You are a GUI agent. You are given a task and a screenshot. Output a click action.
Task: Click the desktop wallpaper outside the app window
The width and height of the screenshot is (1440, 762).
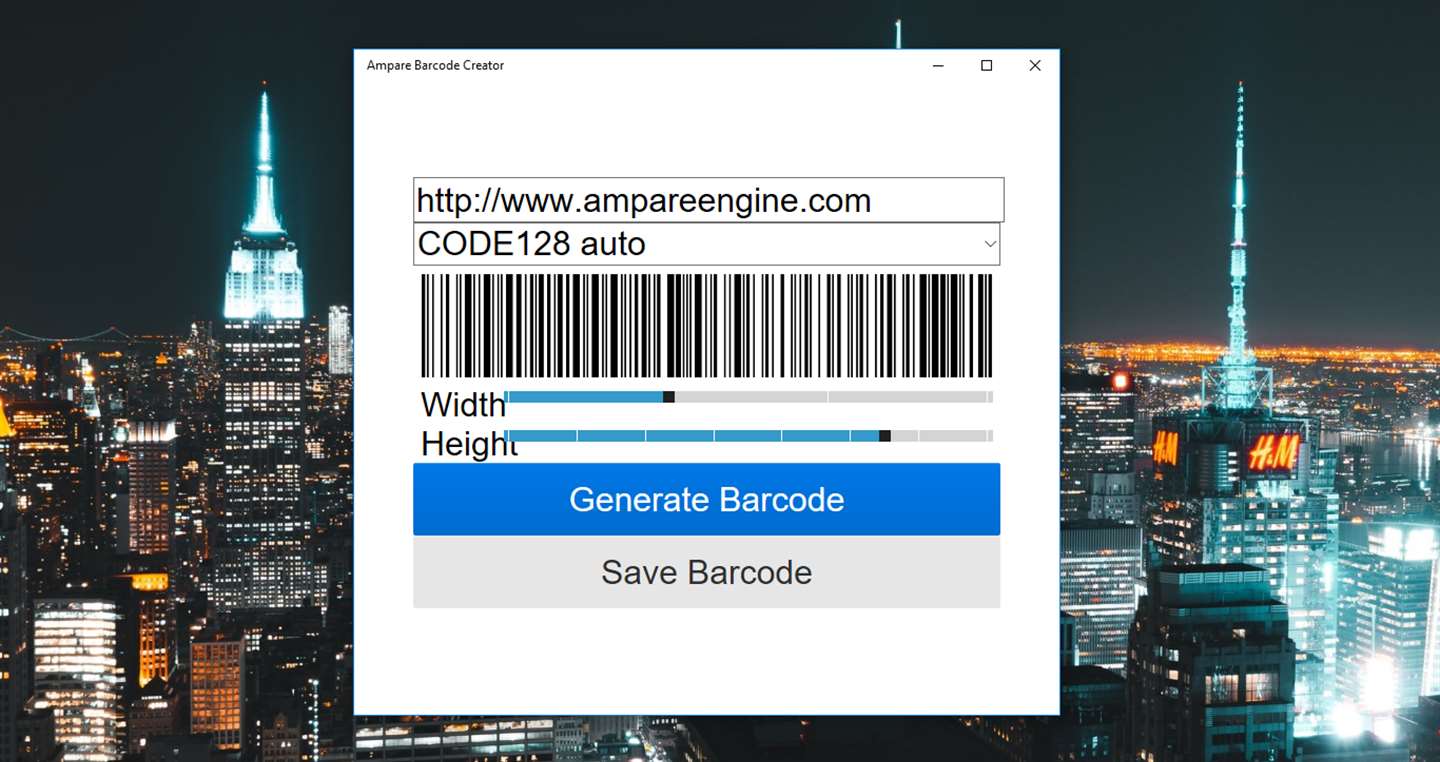coord(180,200)
